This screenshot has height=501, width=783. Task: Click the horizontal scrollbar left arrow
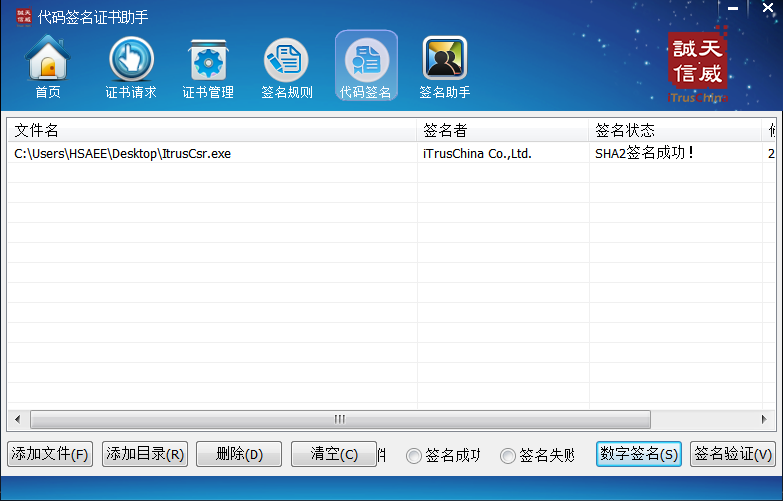[x=18, y=420]
